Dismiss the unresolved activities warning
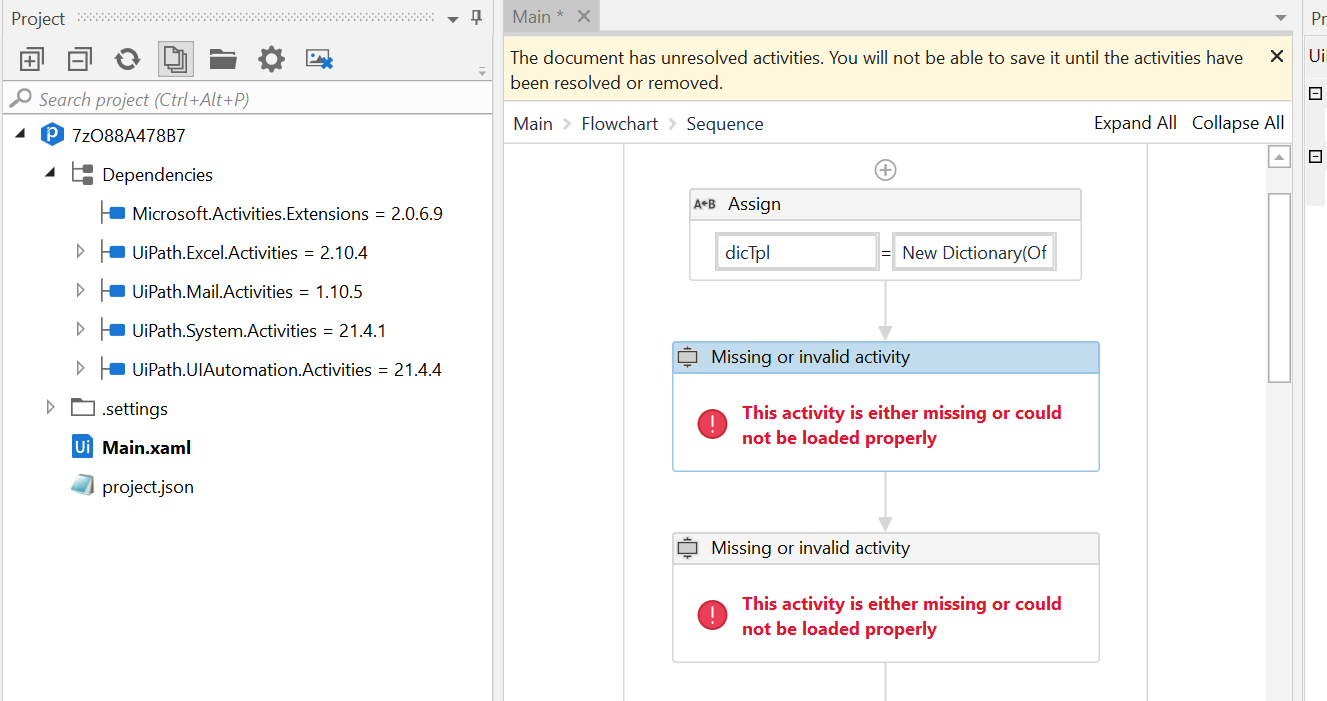 point(1276,57)
